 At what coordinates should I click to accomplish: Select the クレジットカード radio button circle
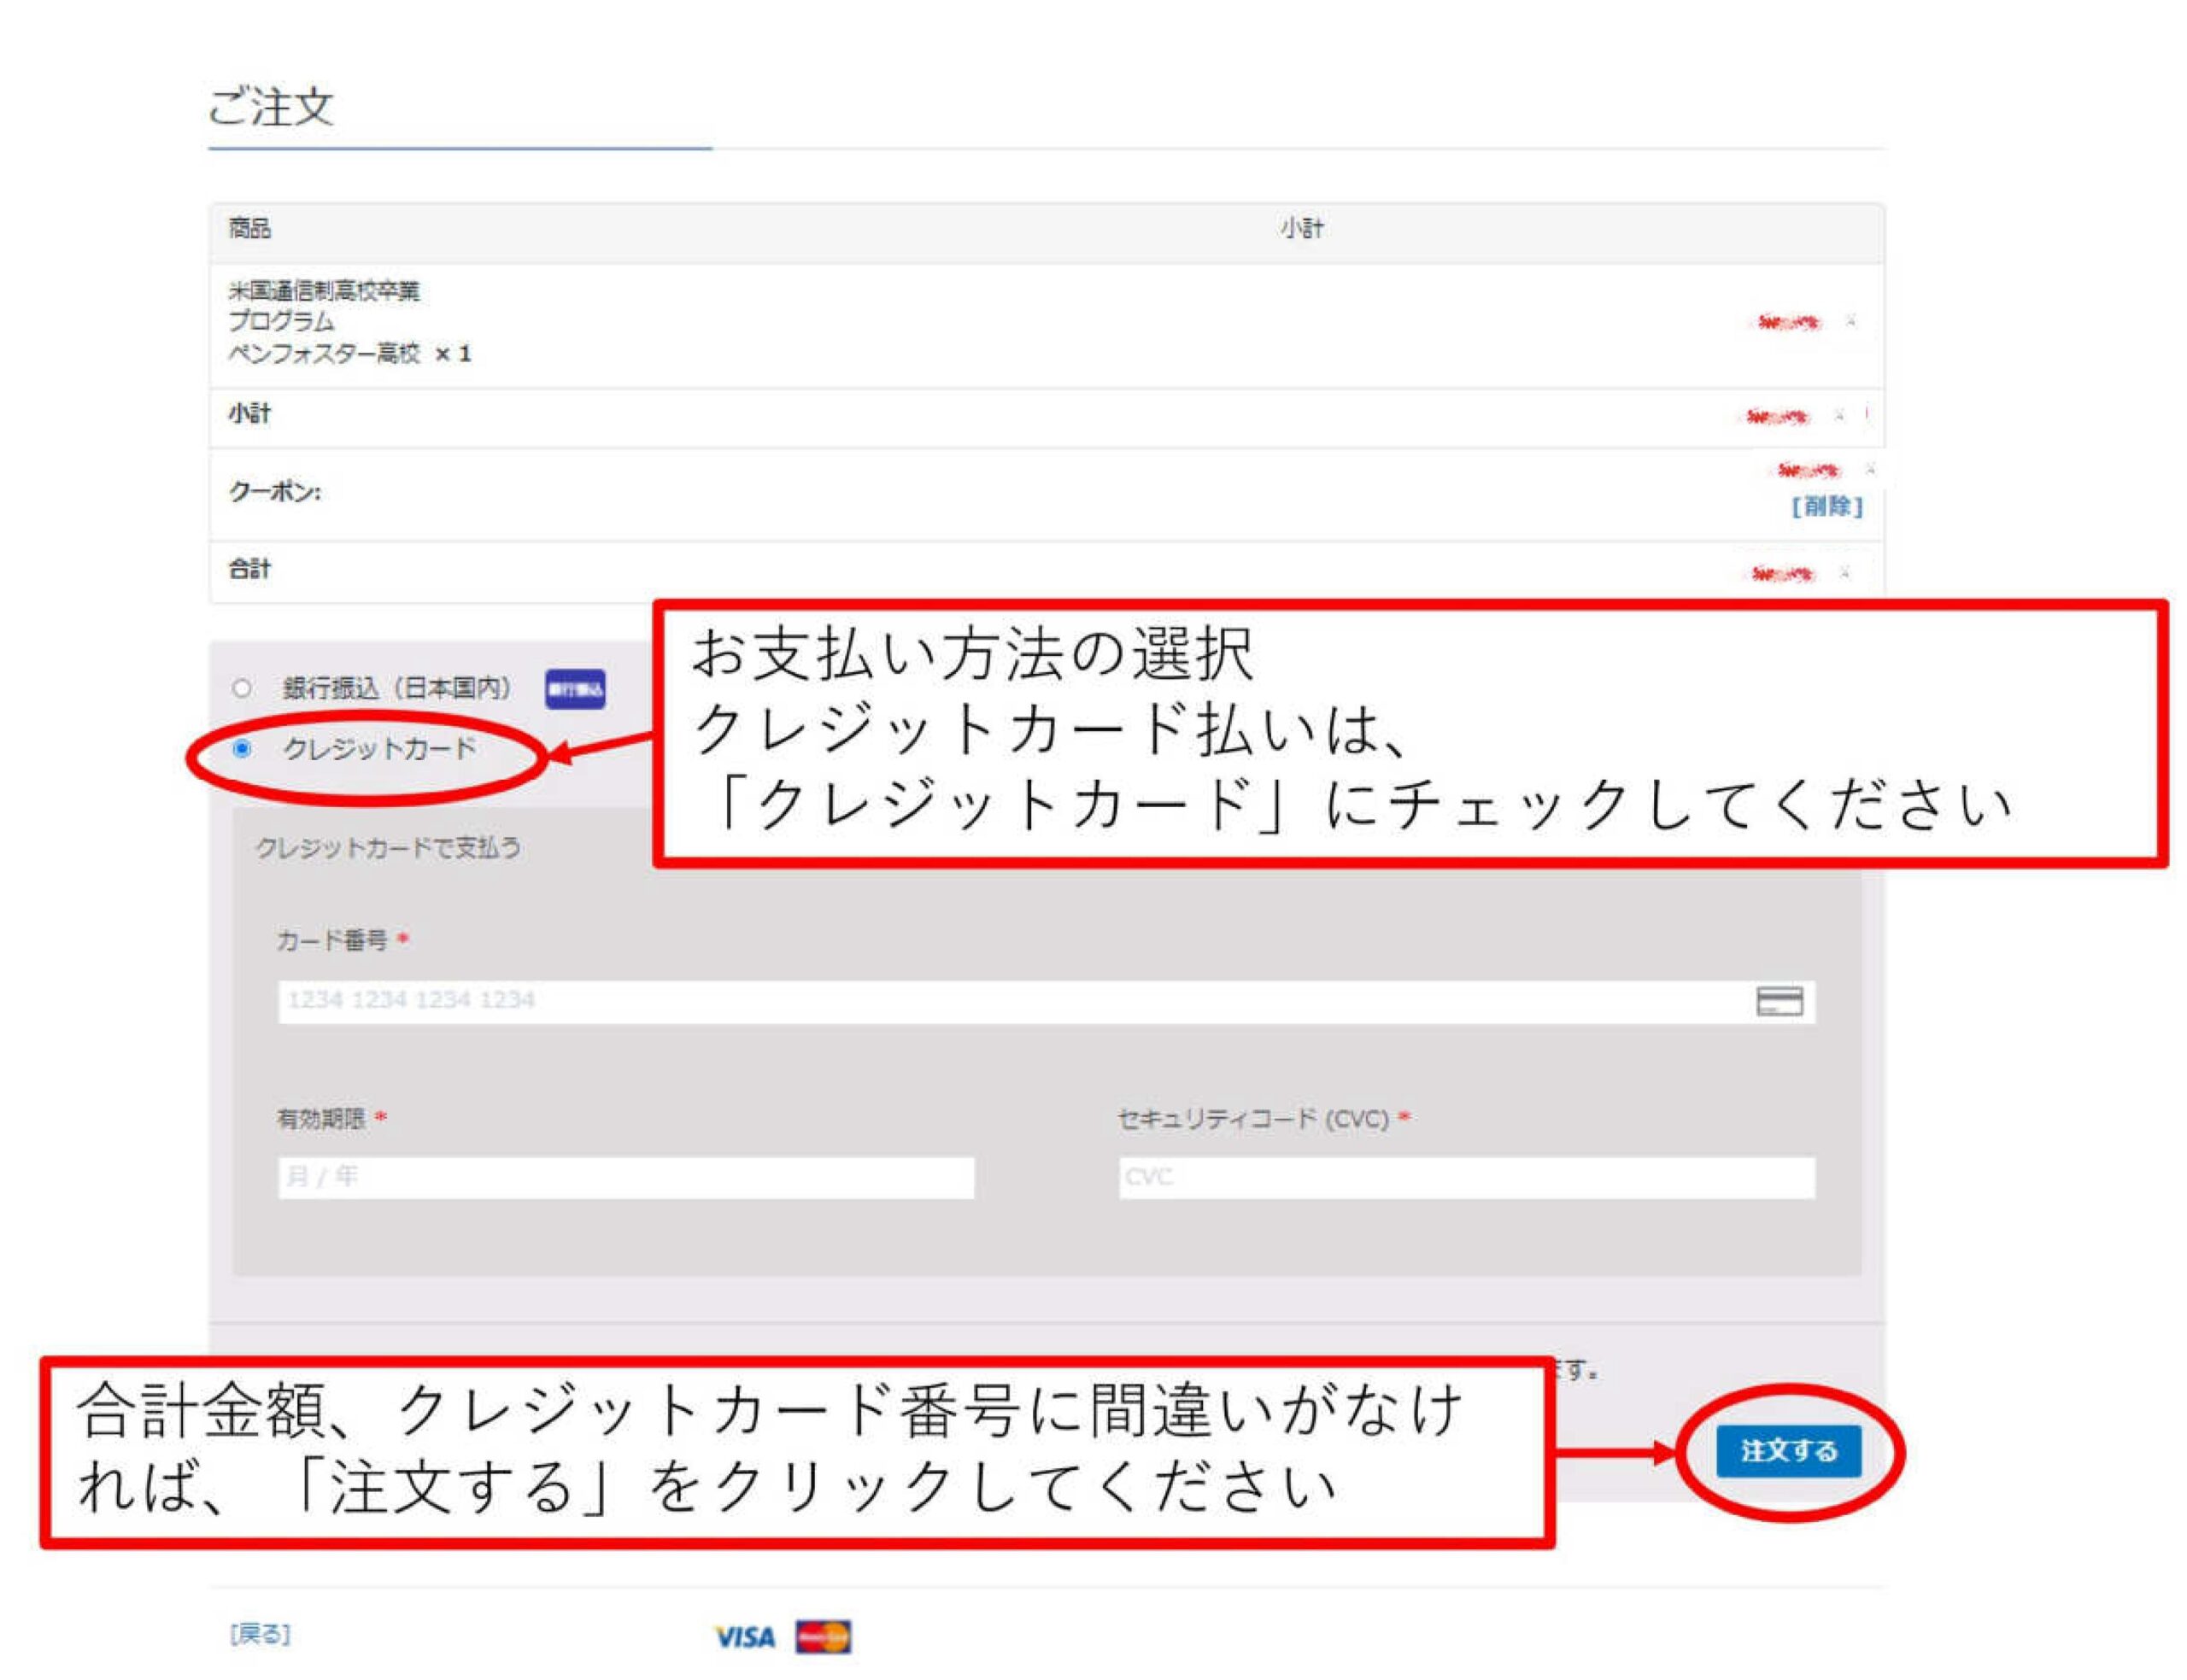tap(241, 749)
